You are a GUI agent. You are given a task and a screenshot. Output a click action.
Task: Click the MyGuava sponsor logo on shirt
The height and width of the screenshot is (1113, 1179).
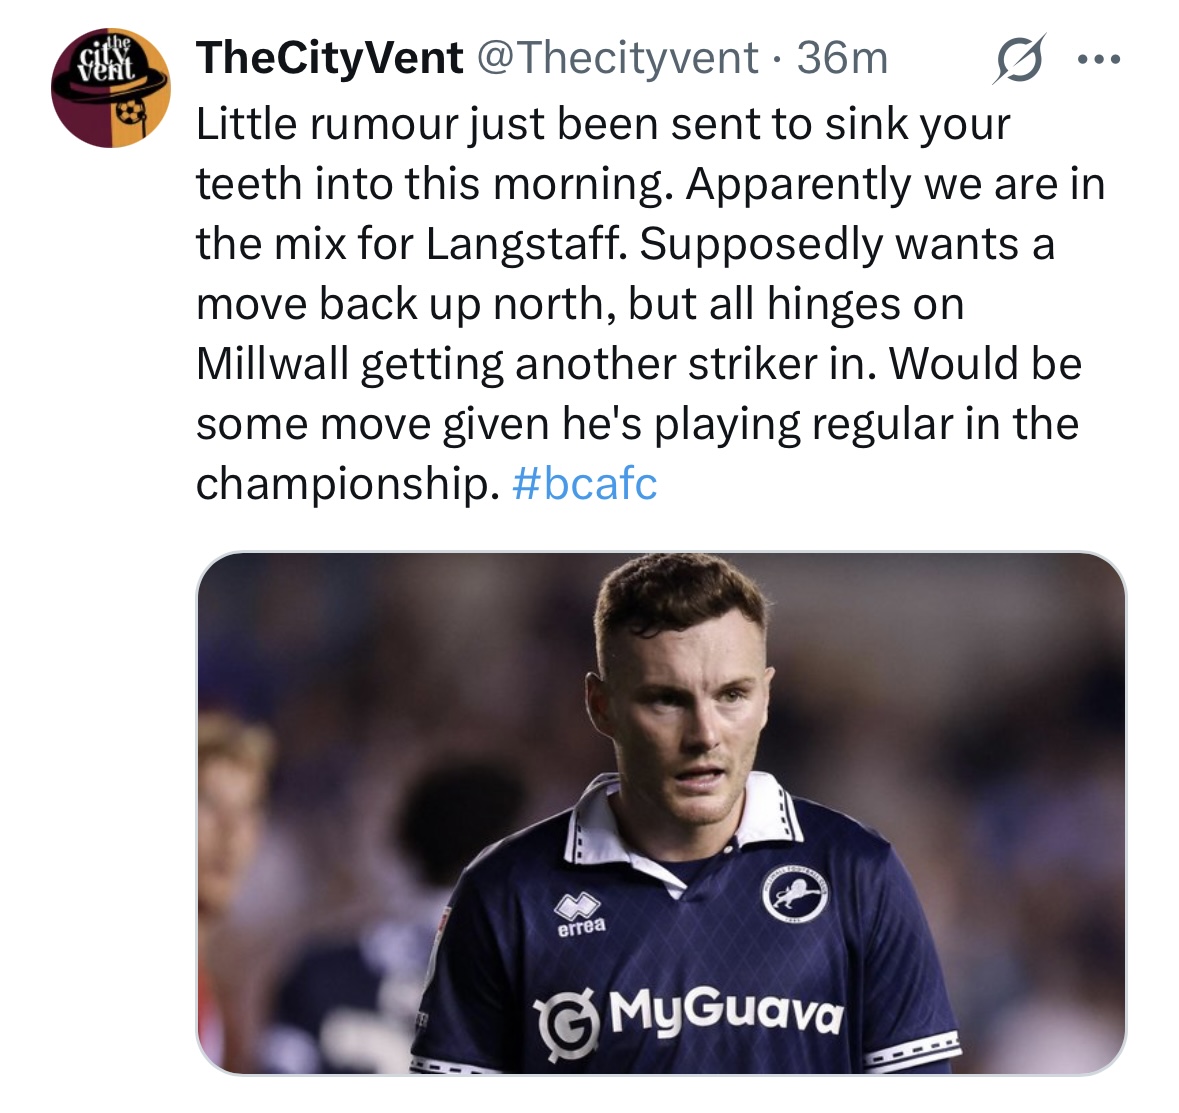[689, 1017]
